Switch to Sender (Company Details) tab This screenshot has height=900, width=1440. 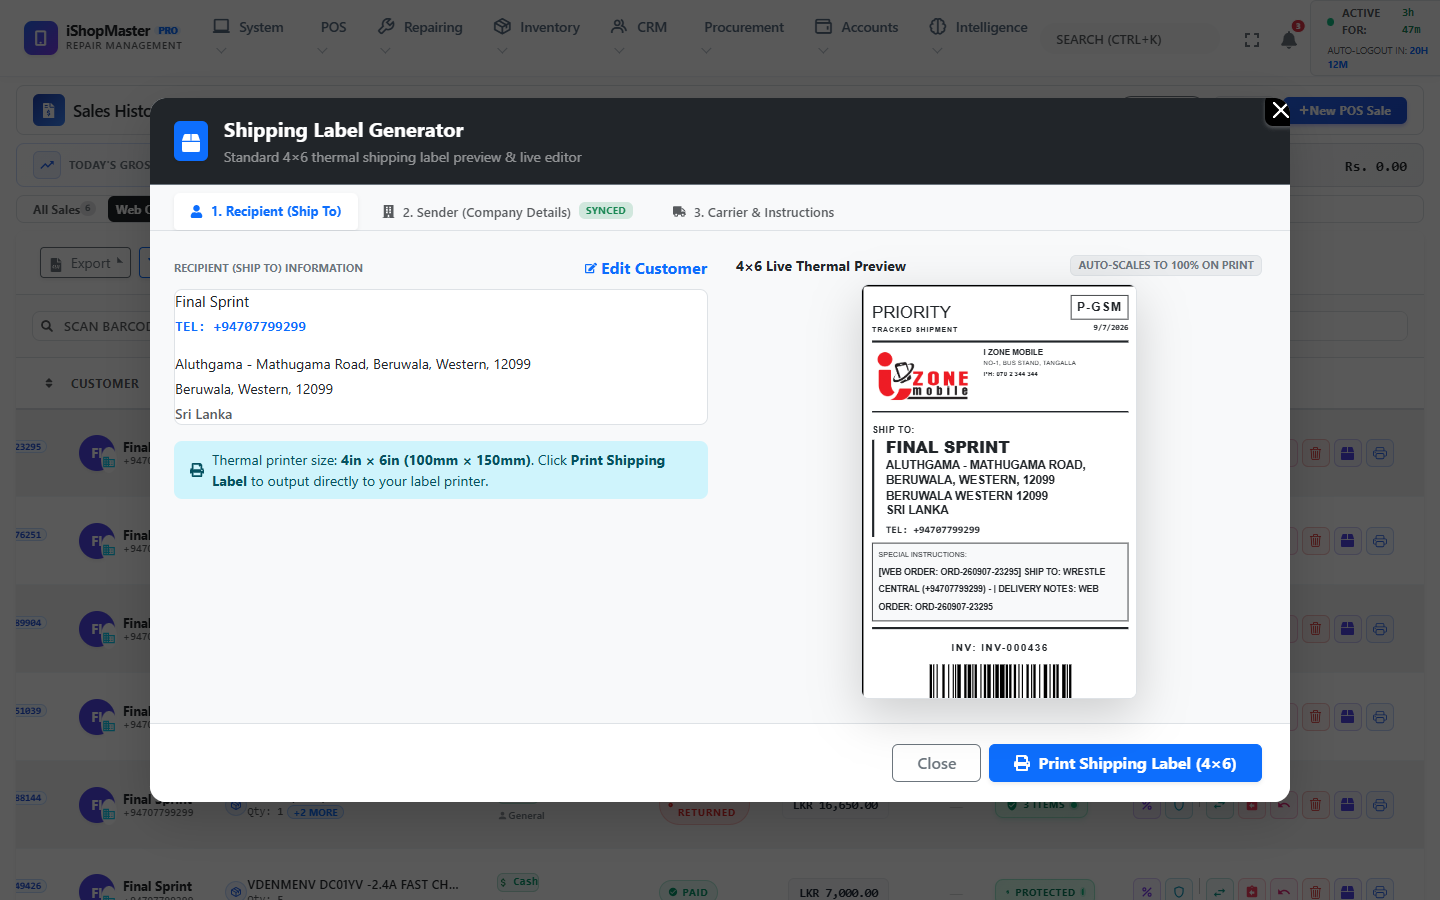[506, 212]
